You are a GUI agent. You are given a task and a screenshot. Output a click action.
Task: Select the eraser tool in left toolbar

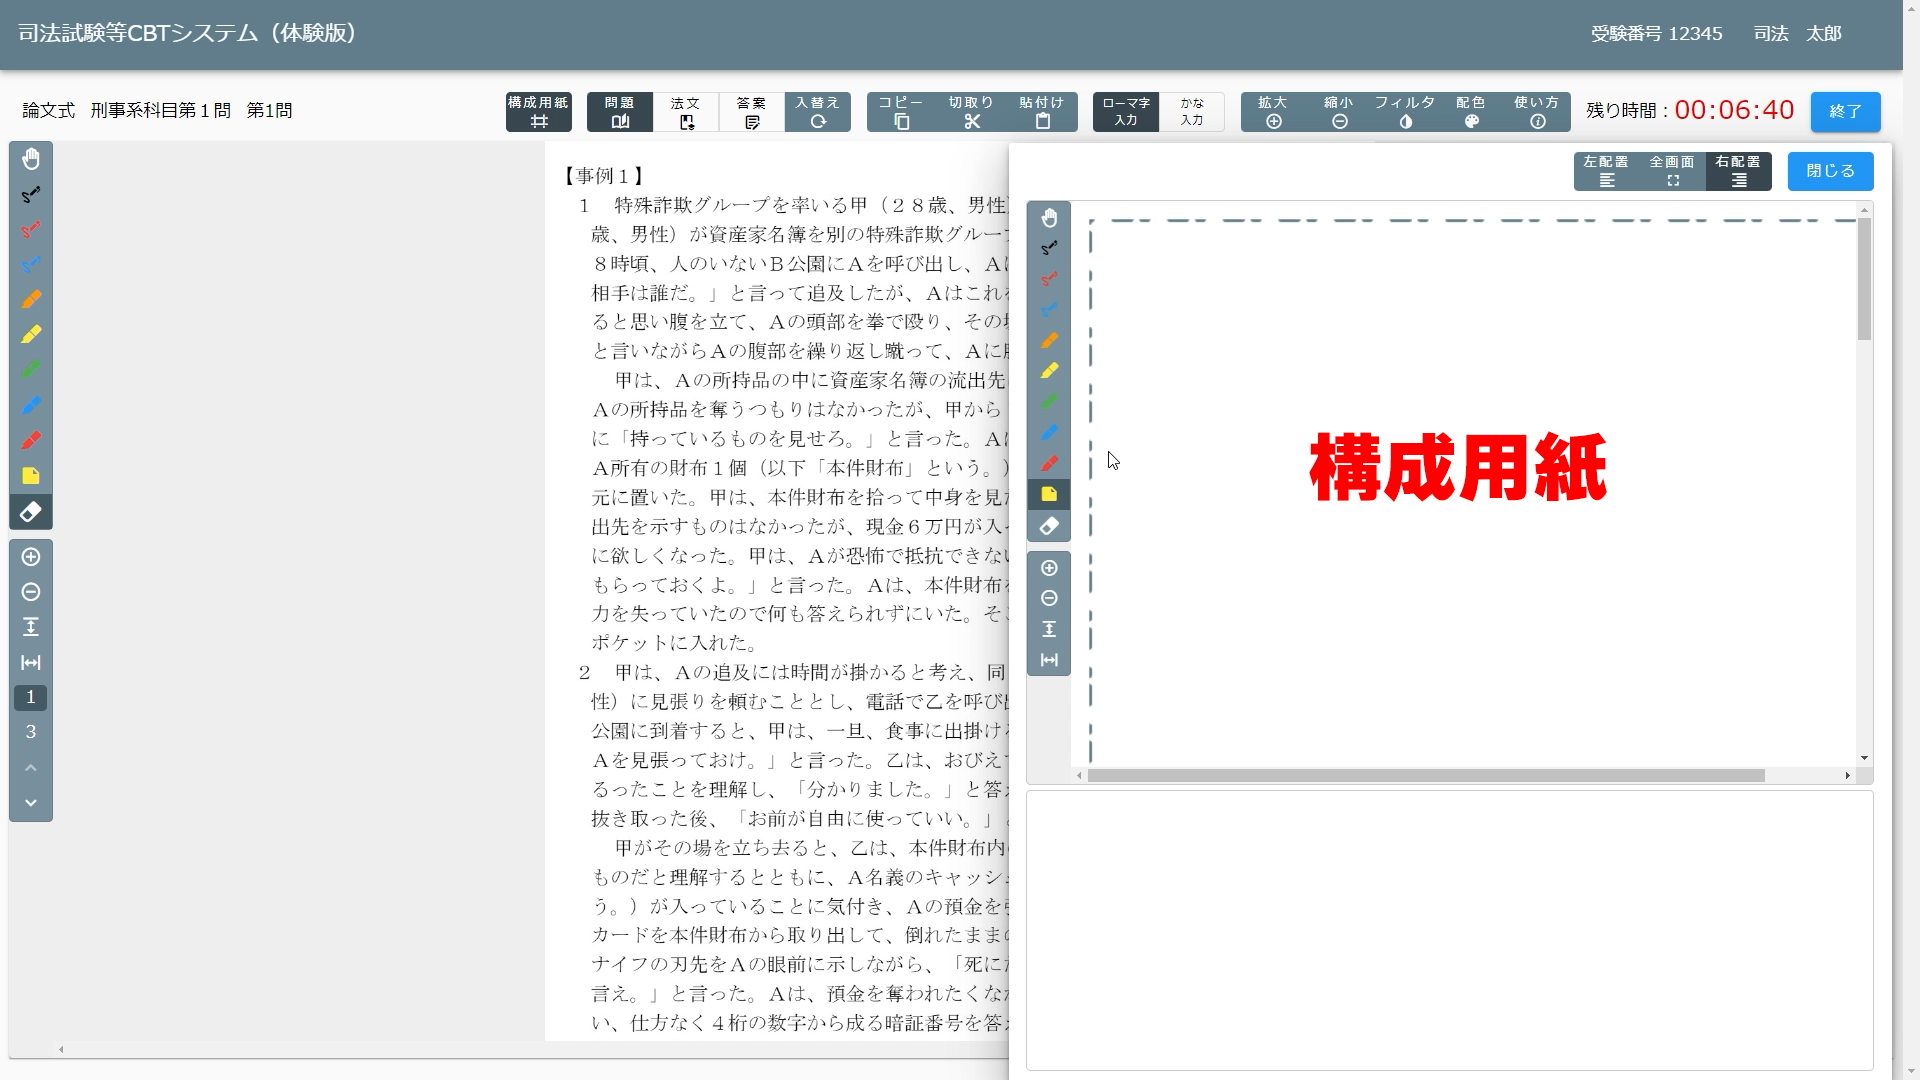pyautogui.click(x=31, y=512)
